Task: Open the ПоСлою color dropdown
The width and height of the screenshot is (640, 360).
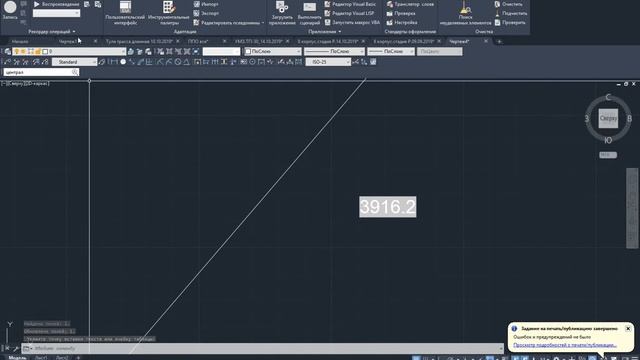Action: 272,51
